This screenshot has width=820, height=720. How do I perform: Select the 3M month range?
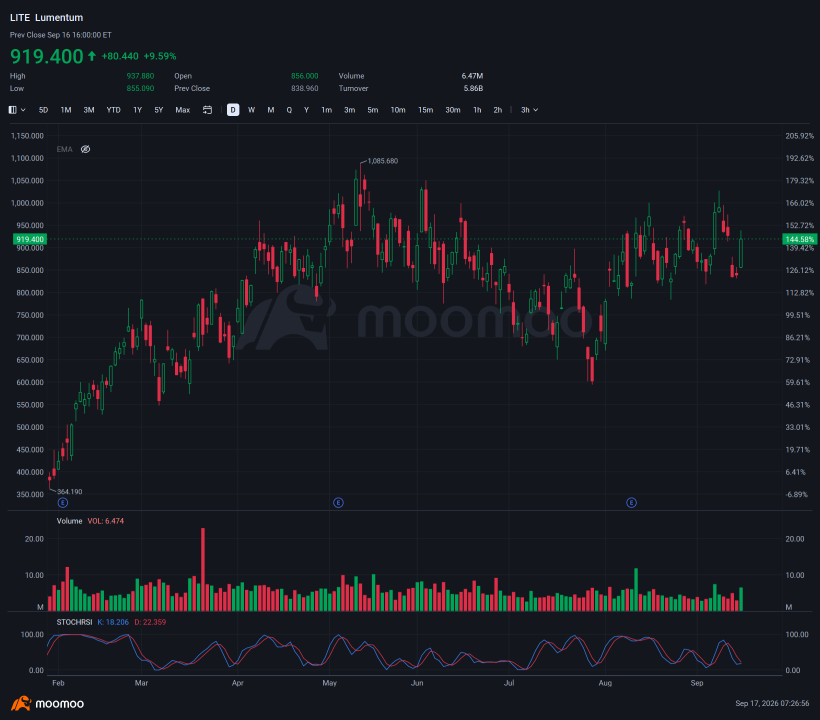pyautogui.click(x=89, y=110)
